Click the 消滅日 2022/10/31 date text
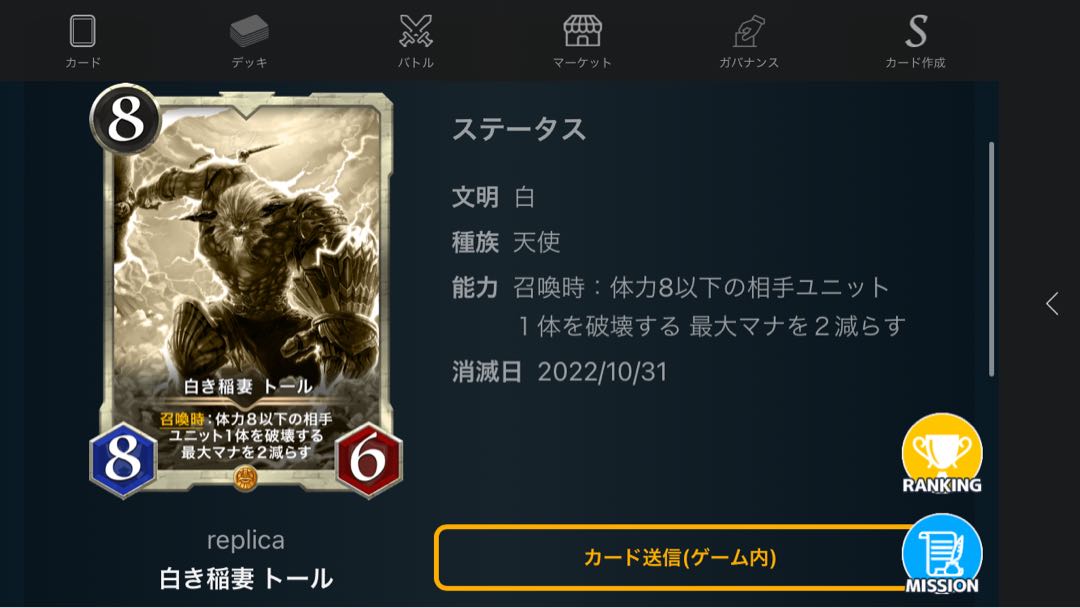This screenshot has height=608, width=1080. click(x=559, y=372)
